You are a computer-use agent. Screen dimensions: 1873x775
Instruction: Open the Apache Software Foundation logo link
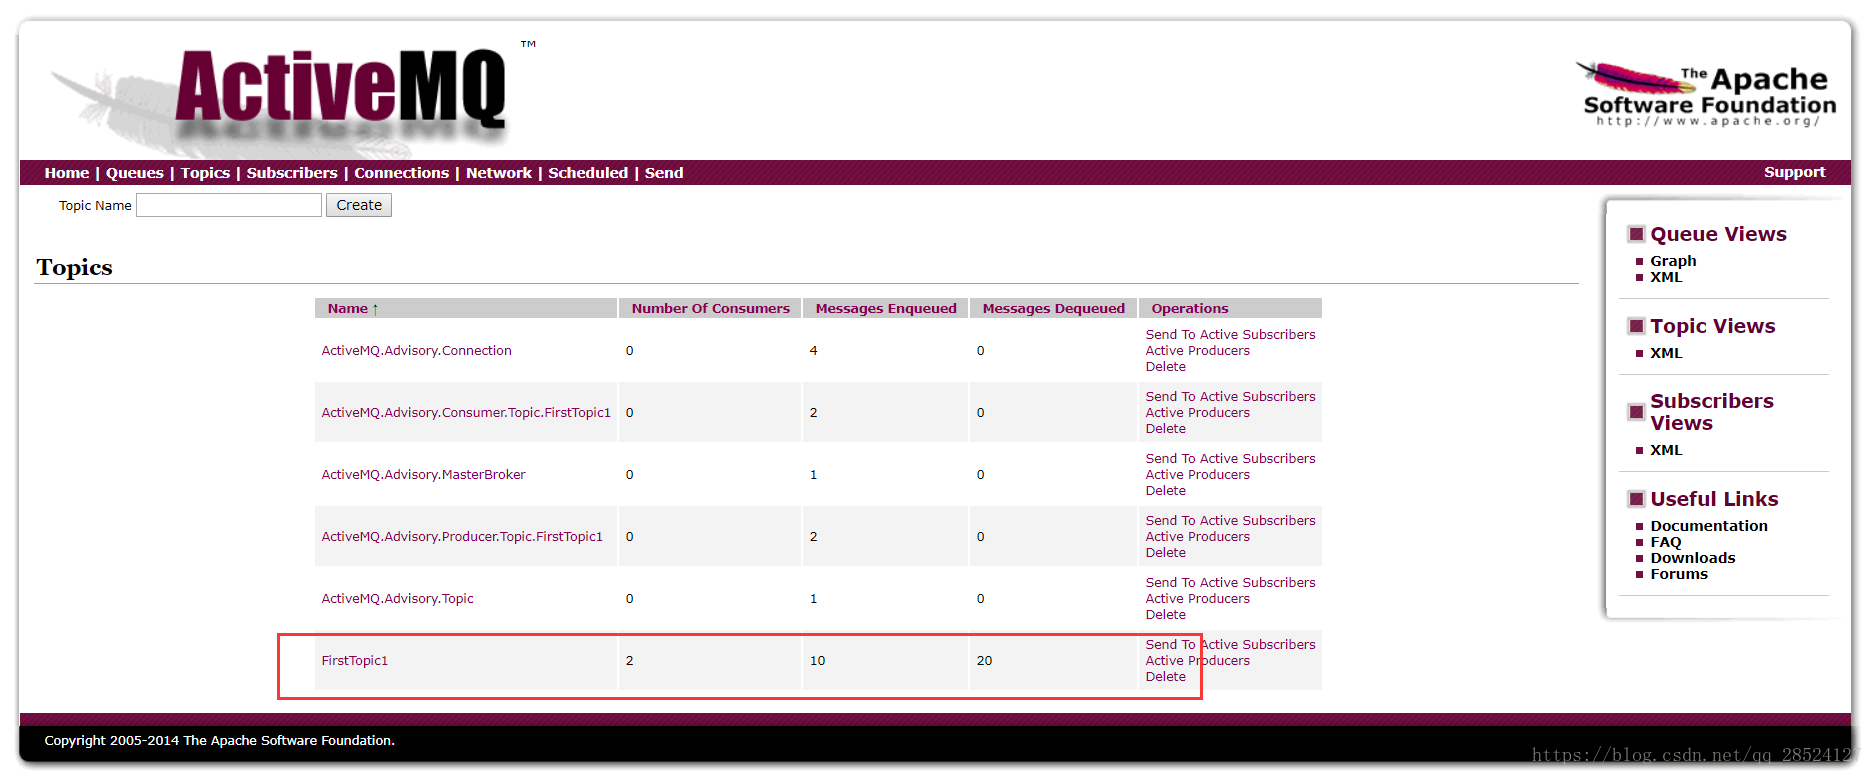1707,94
